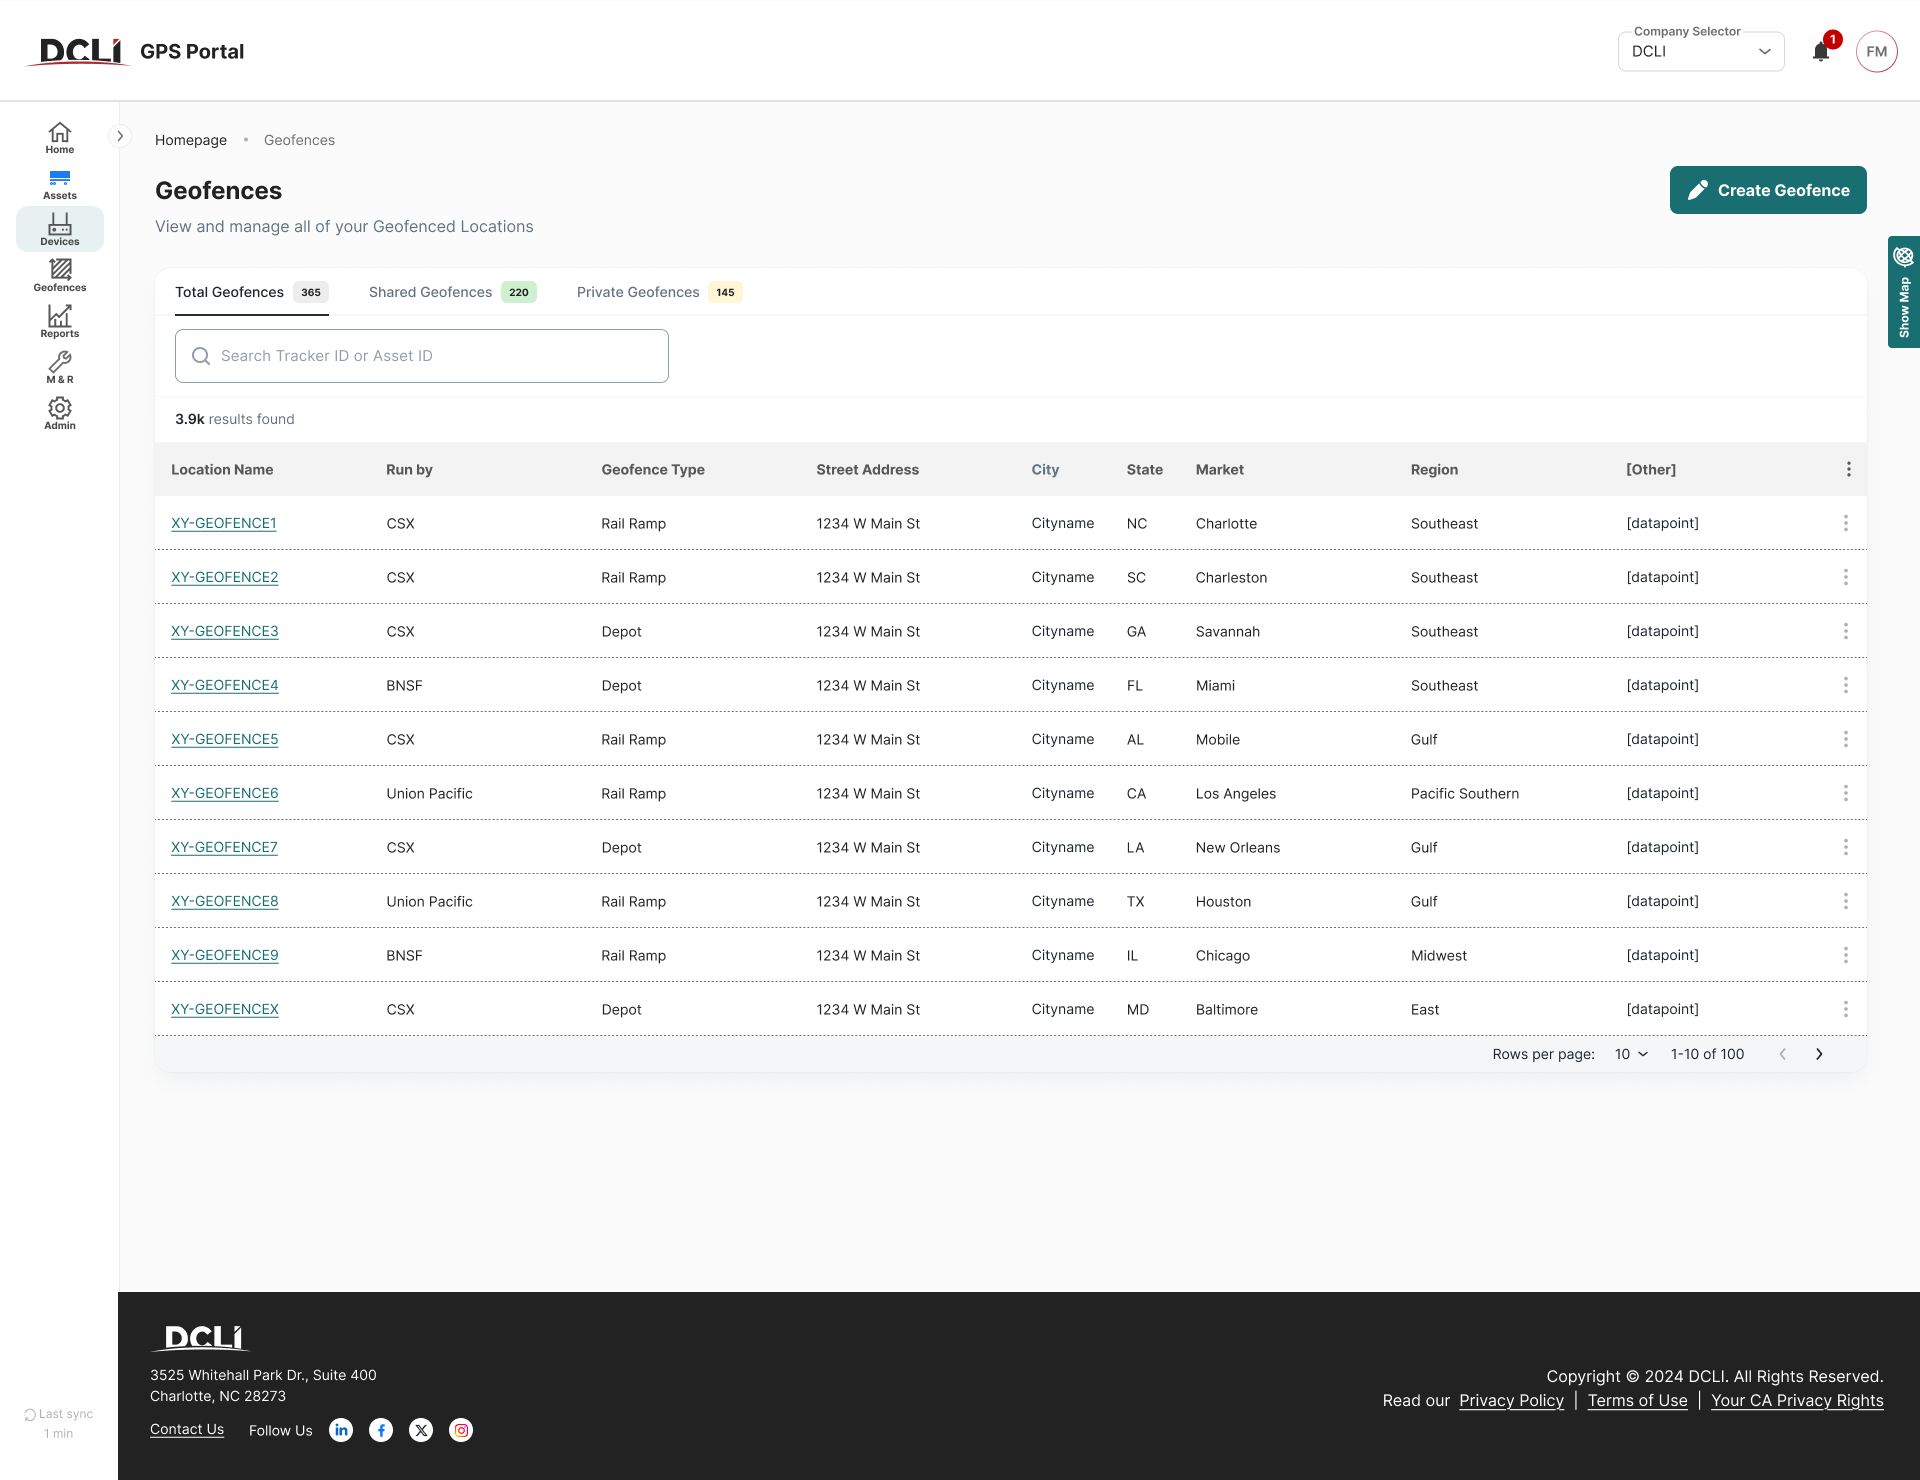Open the XY-GEOFENCE4 location link
Image resolution: width=1920 pixels, height=1480 pixels.
225,685
